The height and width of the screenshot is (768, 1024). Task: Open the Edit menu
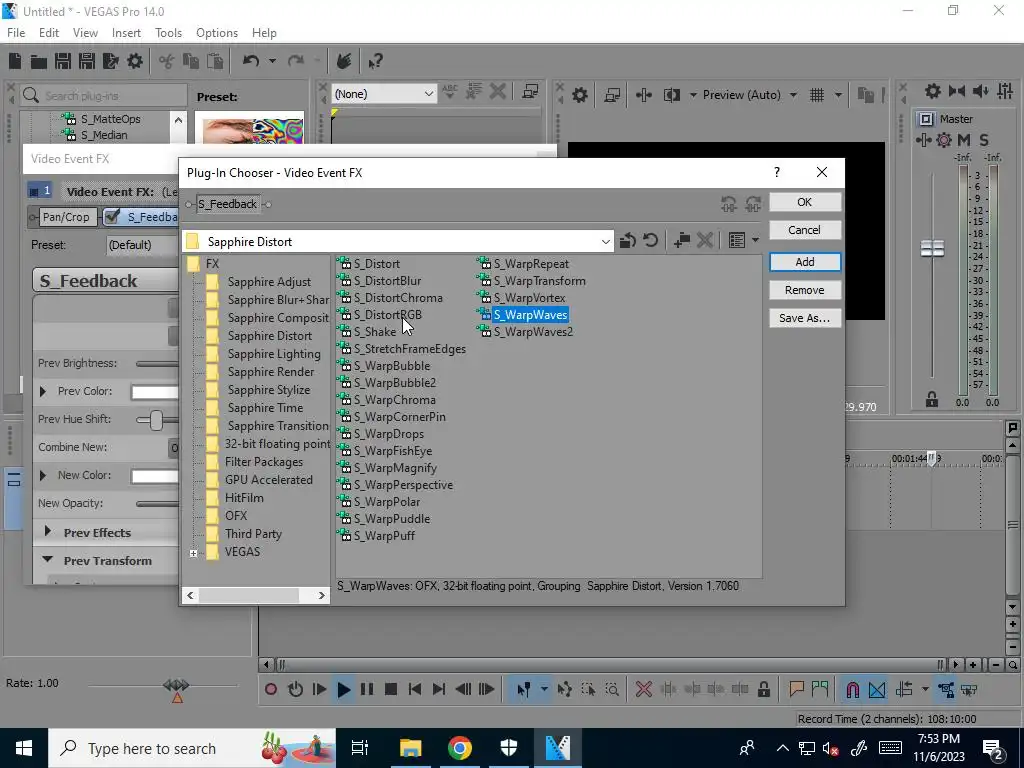click(49, 33)
